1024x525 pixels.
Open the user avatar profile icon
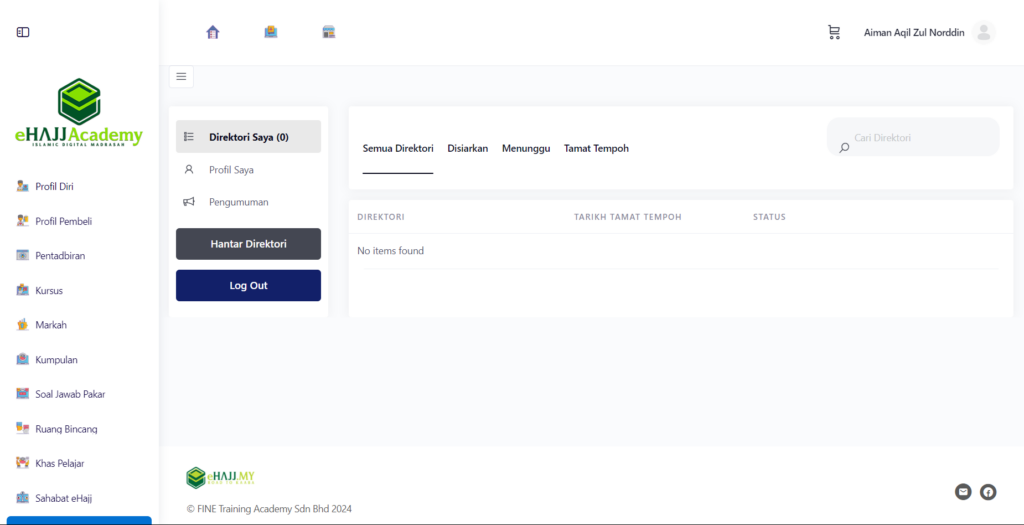coord(984,32)
